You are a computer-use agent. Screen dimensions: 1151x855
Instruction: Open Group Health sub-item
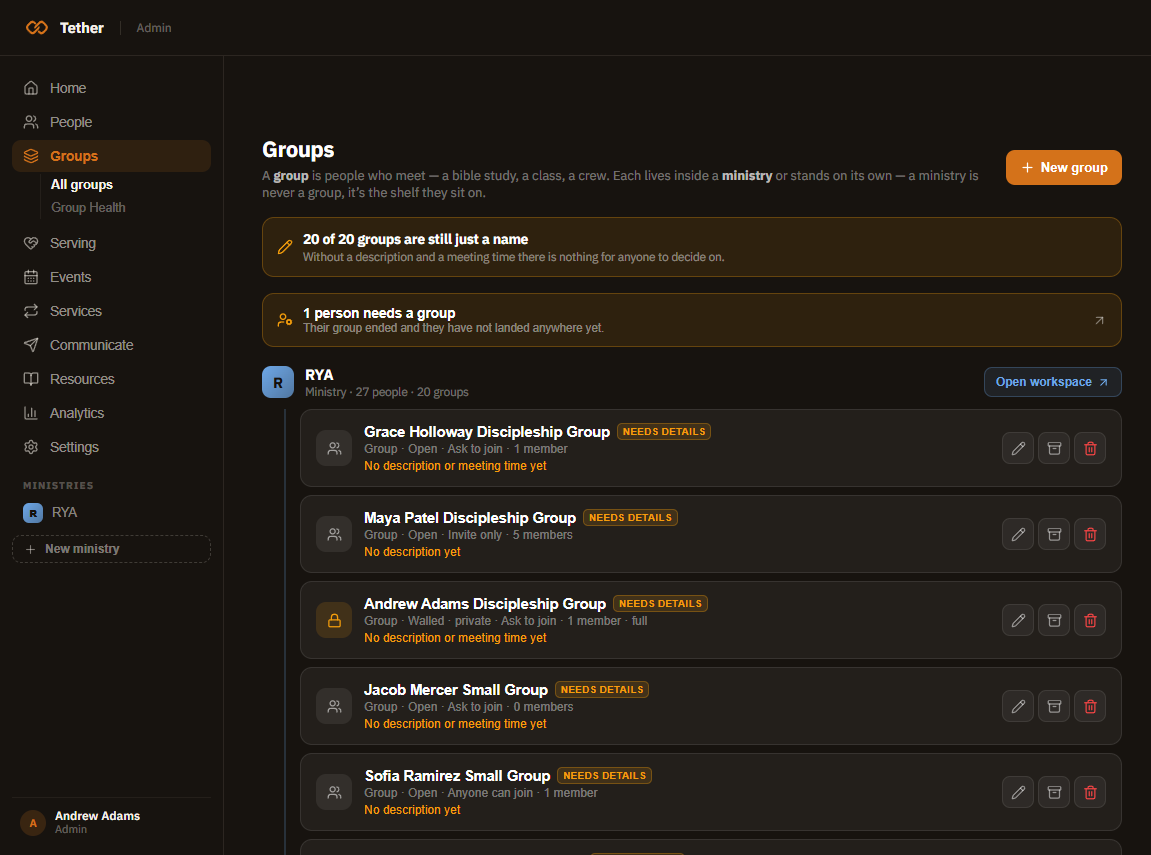coord(88,208)
